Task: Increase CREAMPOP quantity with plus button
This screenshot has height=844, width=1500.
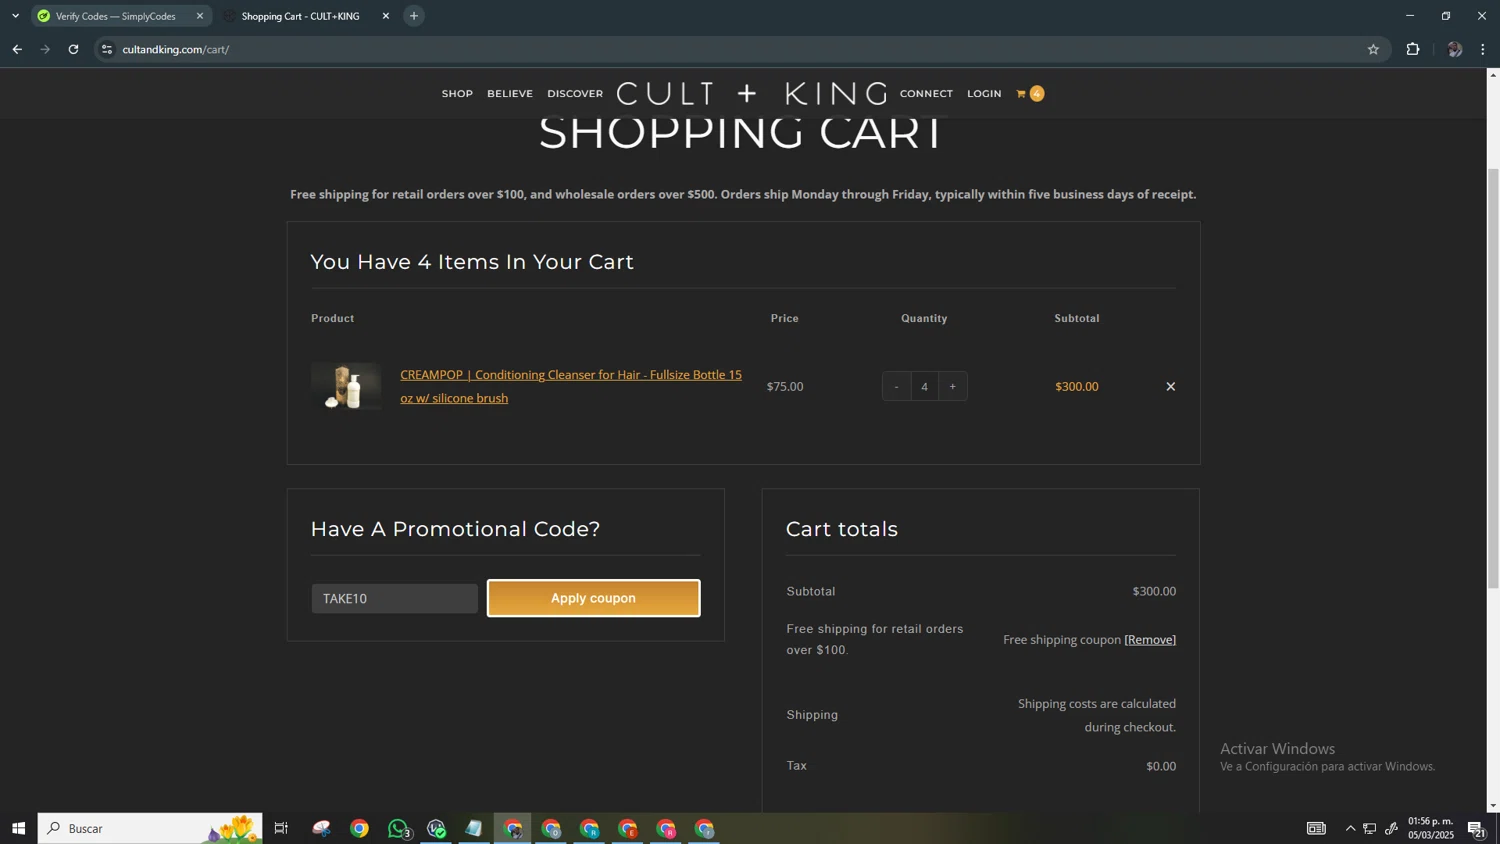Action: pos(952,387)
